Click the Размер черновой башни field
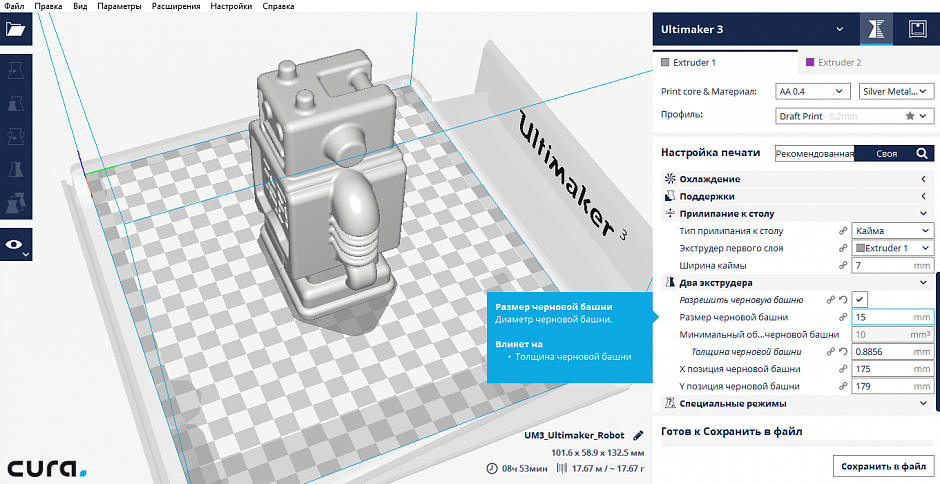Viewport: 940px width, 484px height. click(x=892, y=317)
